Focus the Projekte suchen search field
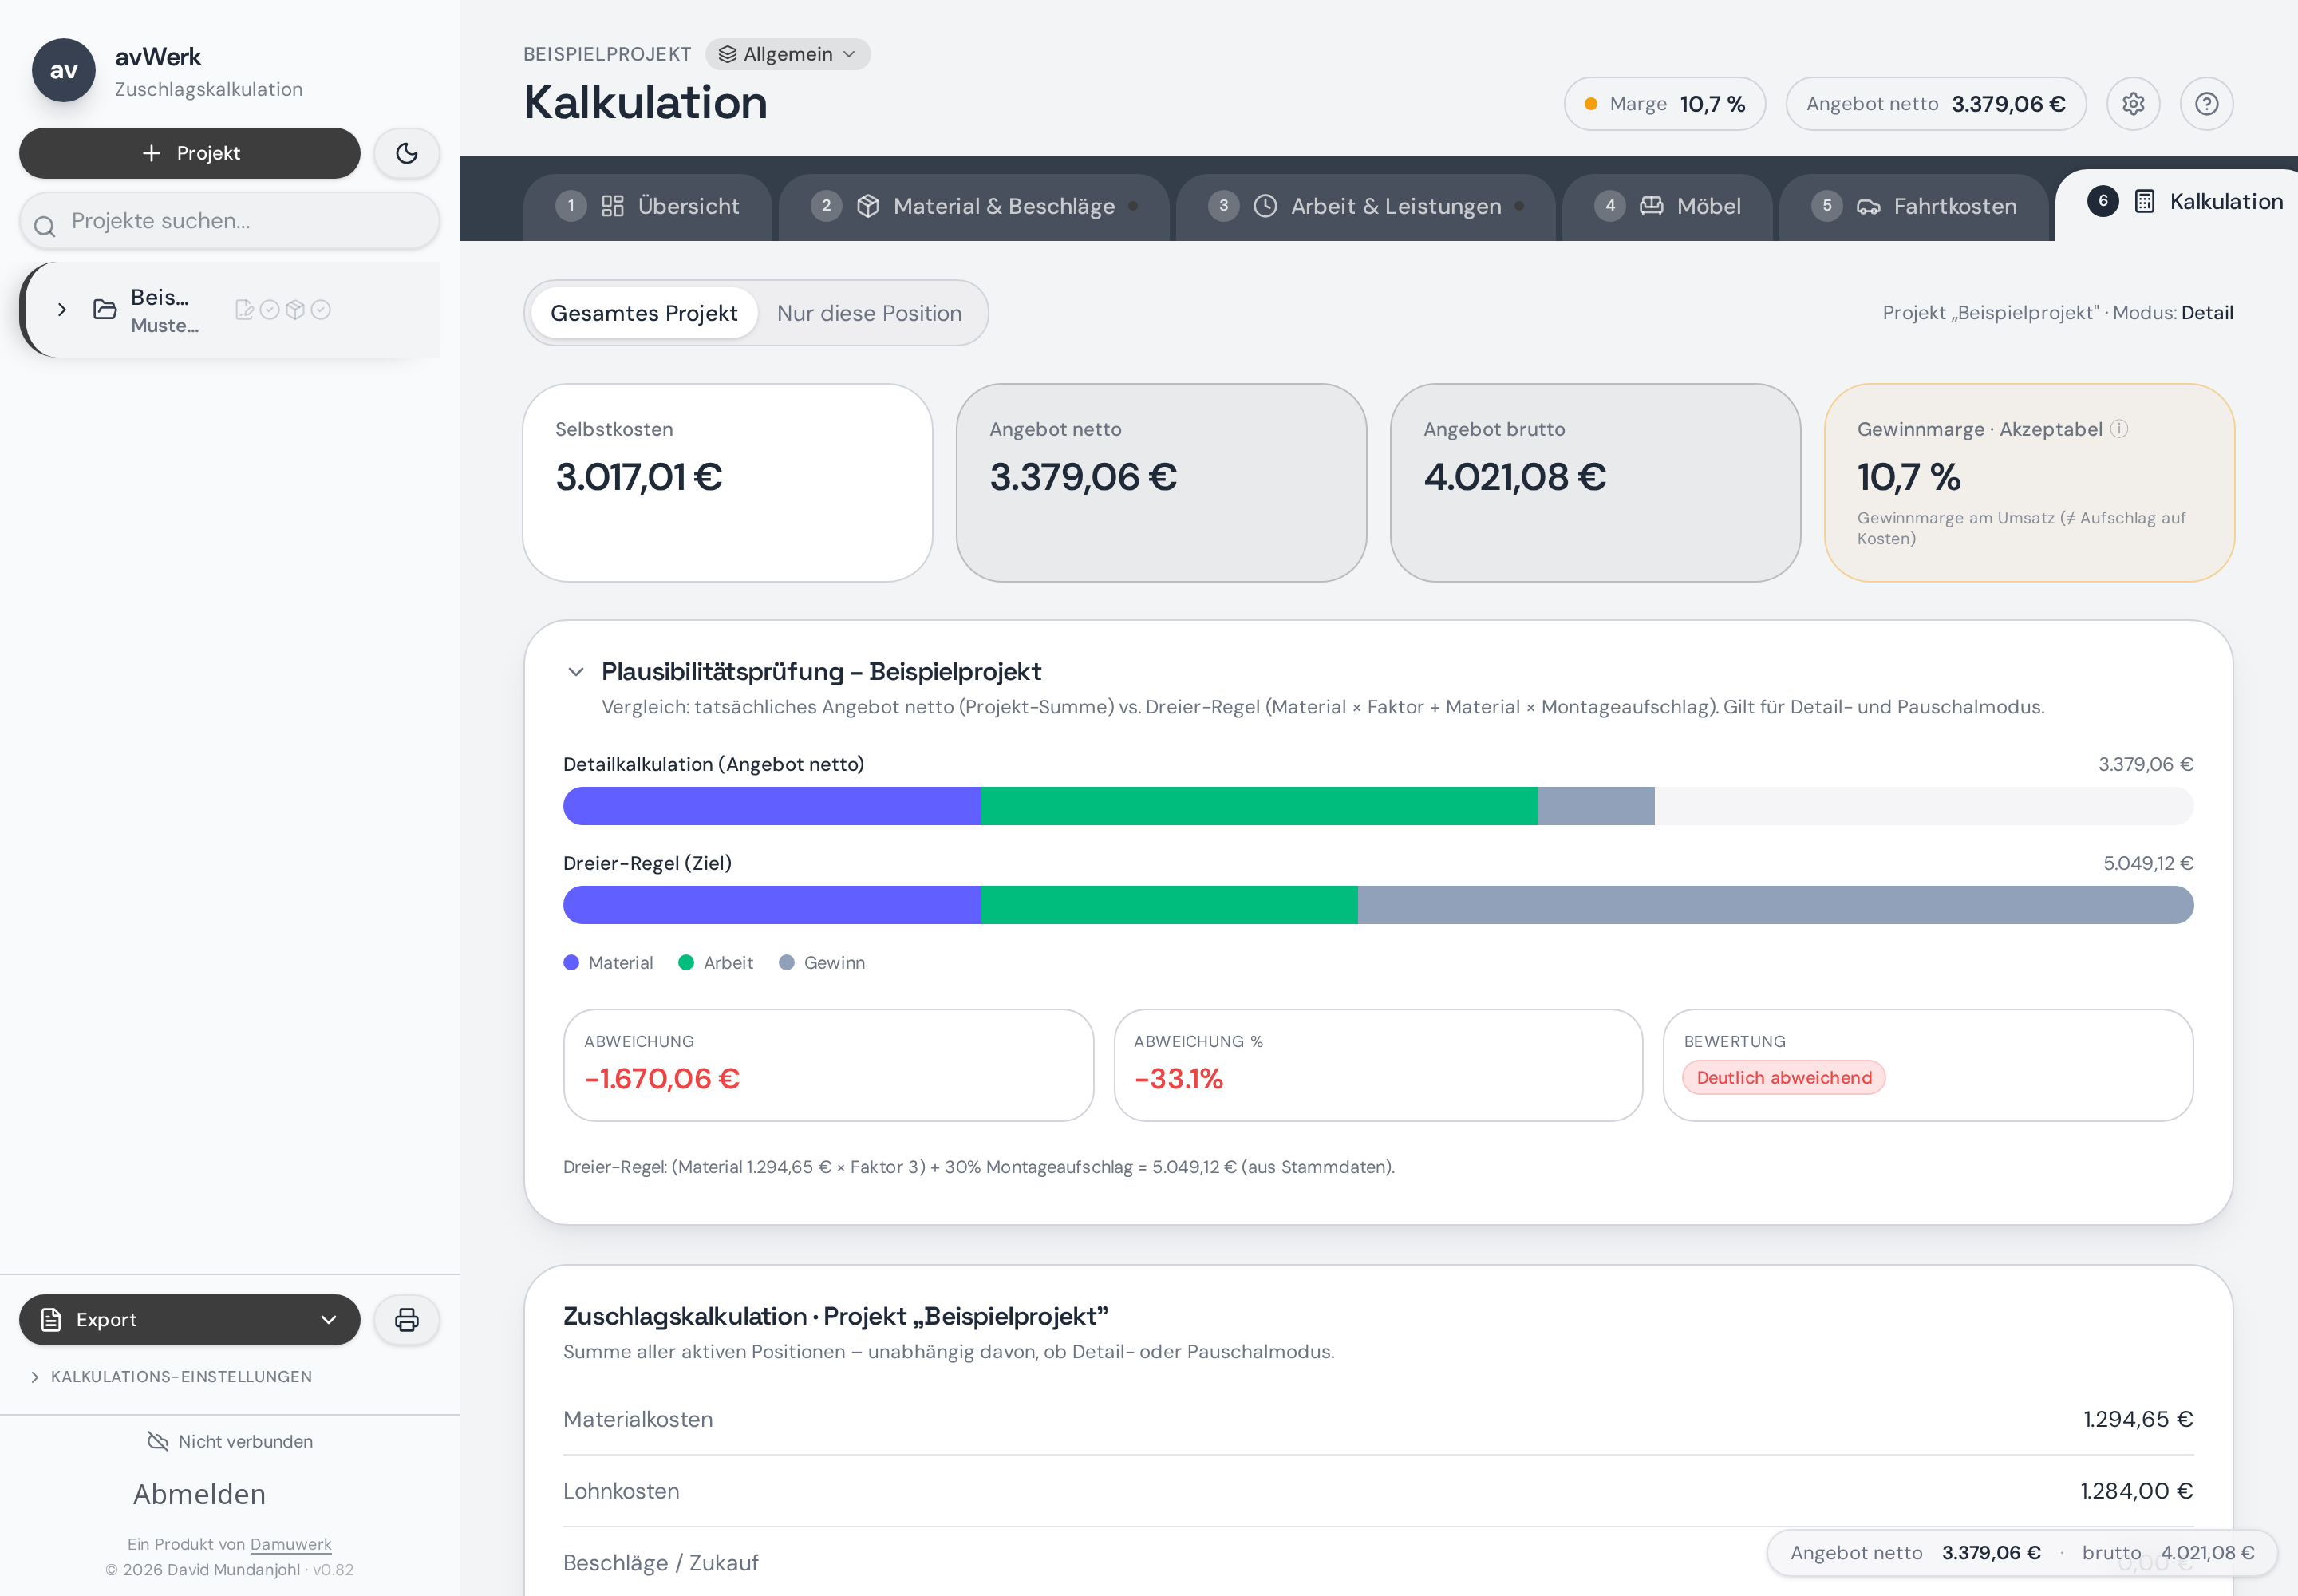The width and height of the screenshot is (2298, 1596). pos(230,221)
